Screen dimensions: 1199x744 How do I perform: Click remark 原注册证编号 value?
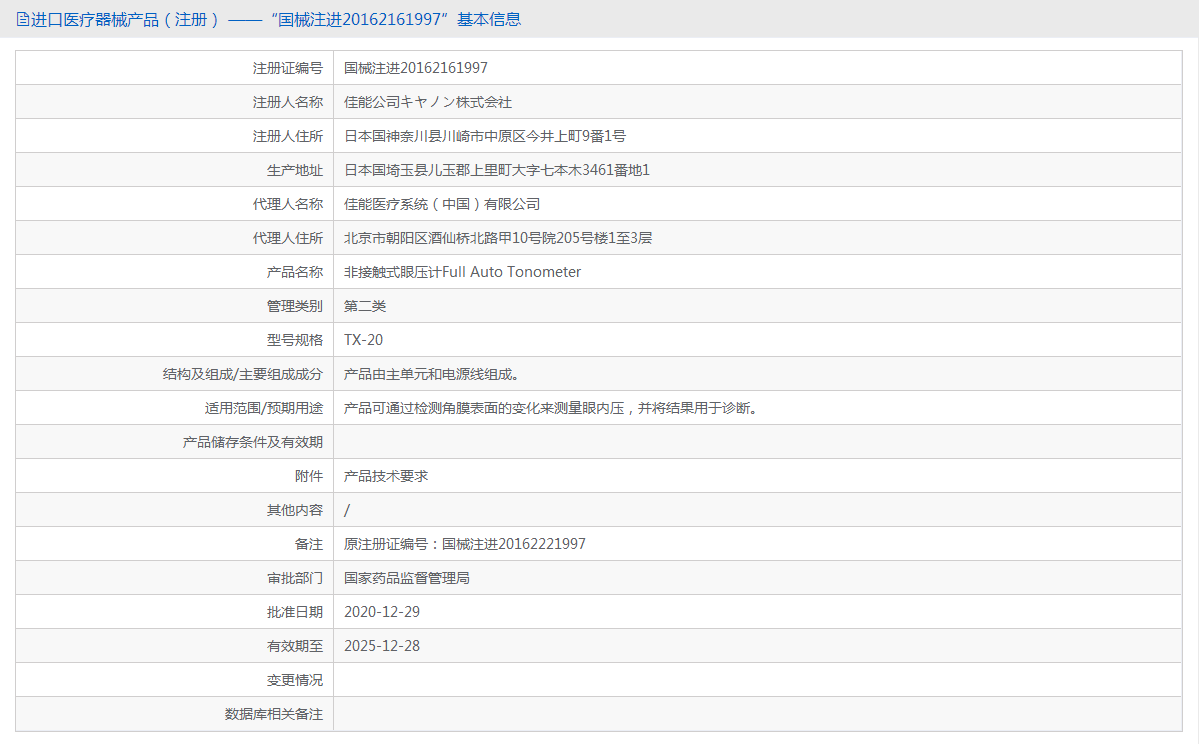[464, 544]
